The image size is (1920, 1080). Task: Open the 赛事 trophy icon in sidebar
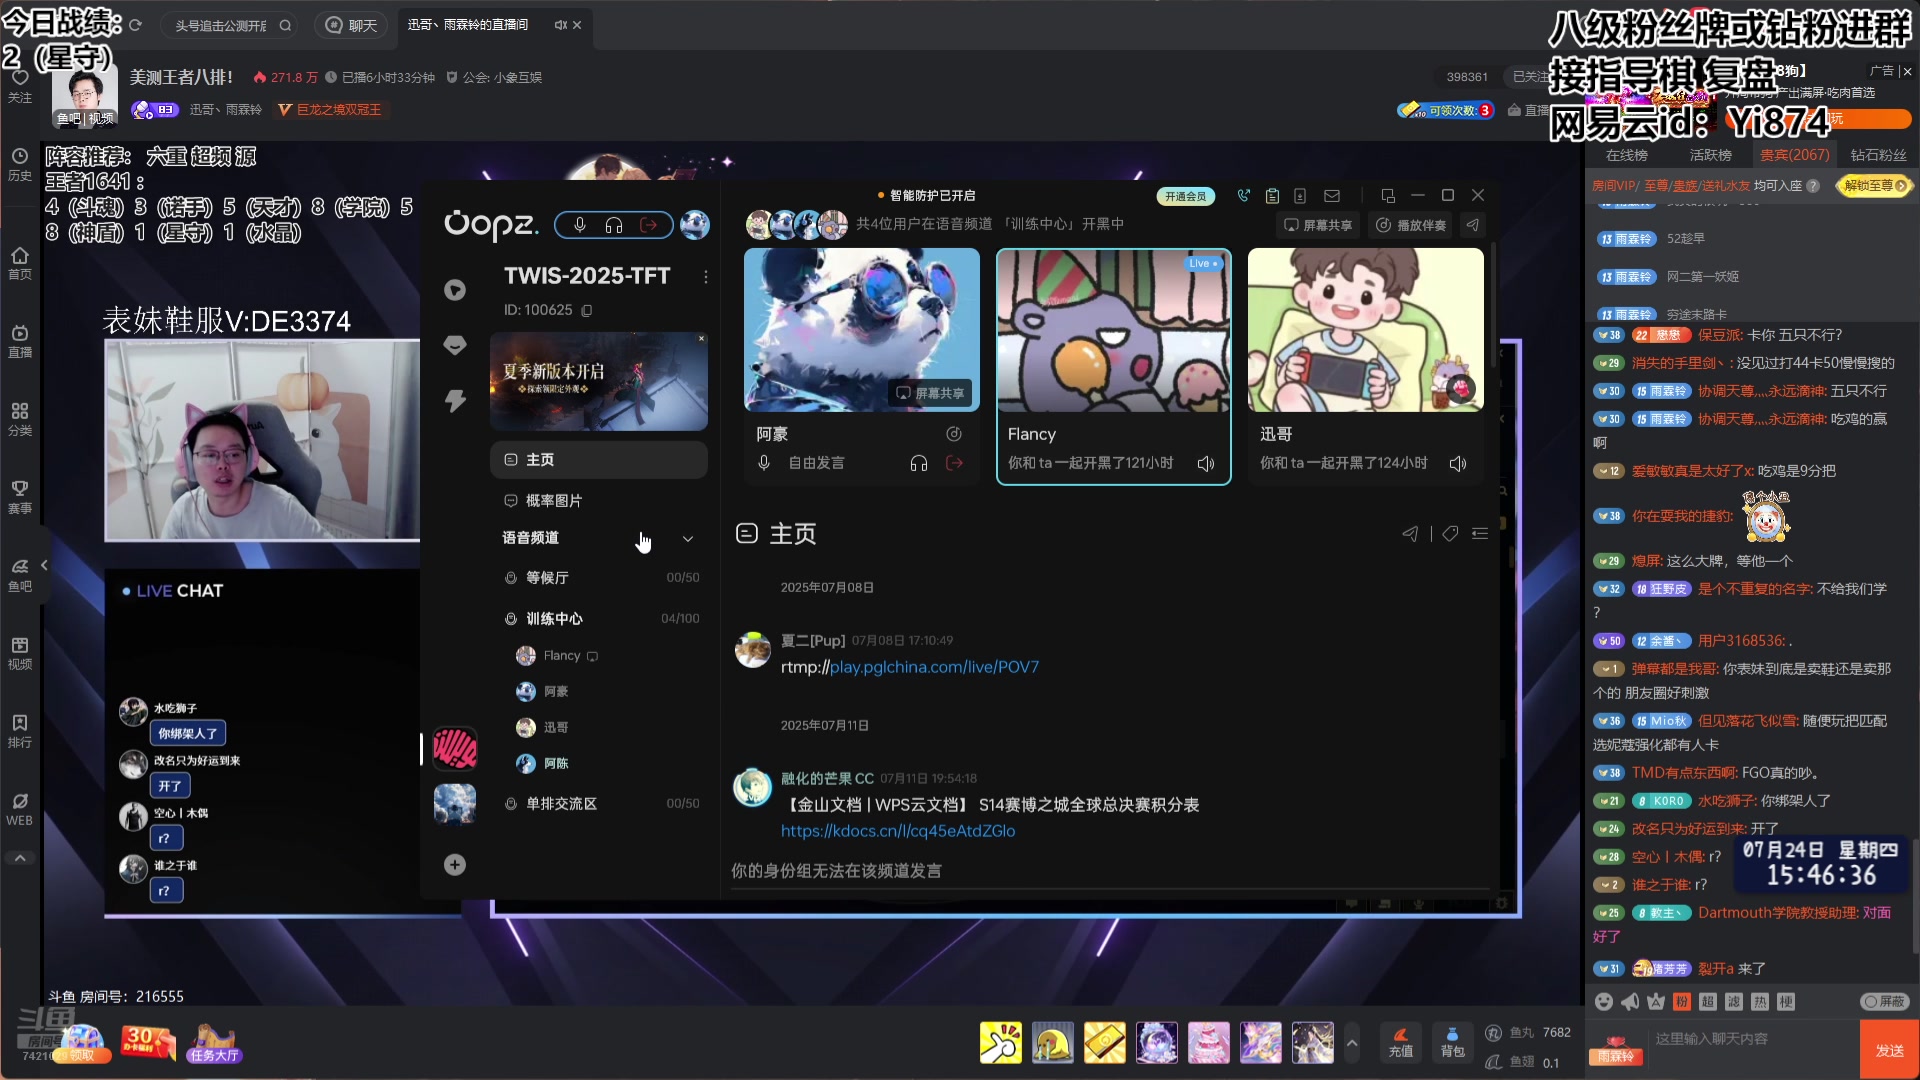point(20,497)
